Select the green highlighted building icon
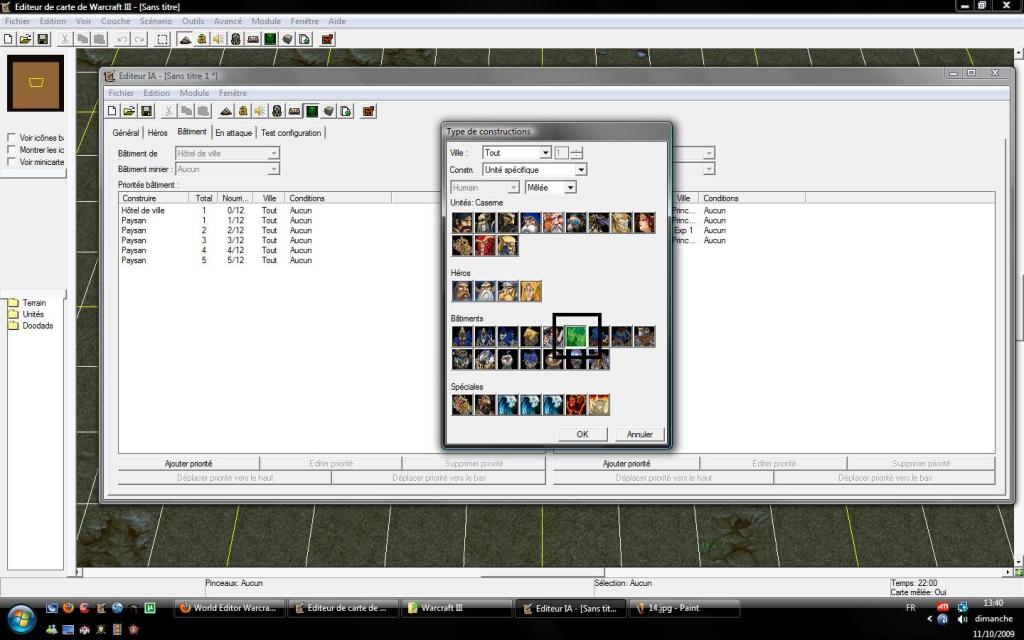 [576, 336]
